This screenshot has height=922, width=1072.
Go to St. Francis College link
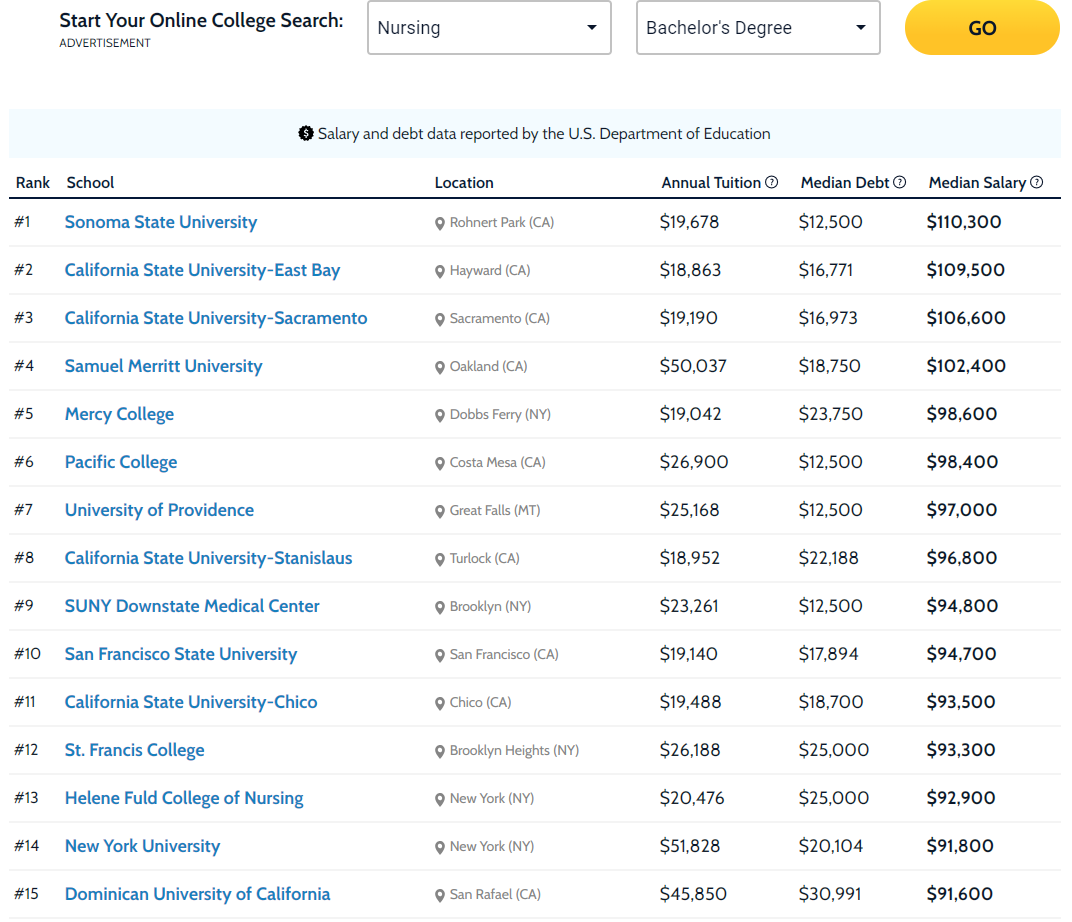pyautogui.click(x=135, y=750)
